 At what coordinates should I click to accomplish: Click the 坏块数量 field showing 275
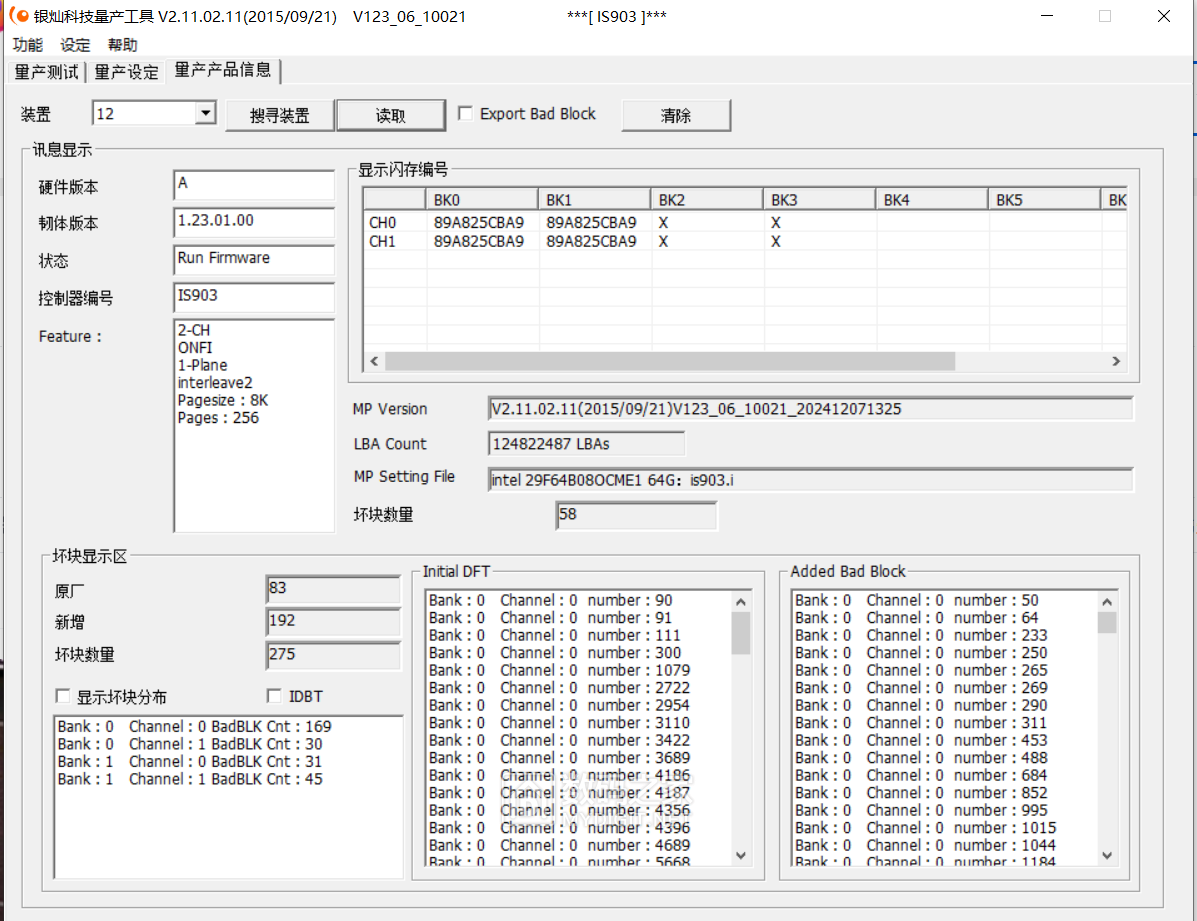click(x=334, y=655)
